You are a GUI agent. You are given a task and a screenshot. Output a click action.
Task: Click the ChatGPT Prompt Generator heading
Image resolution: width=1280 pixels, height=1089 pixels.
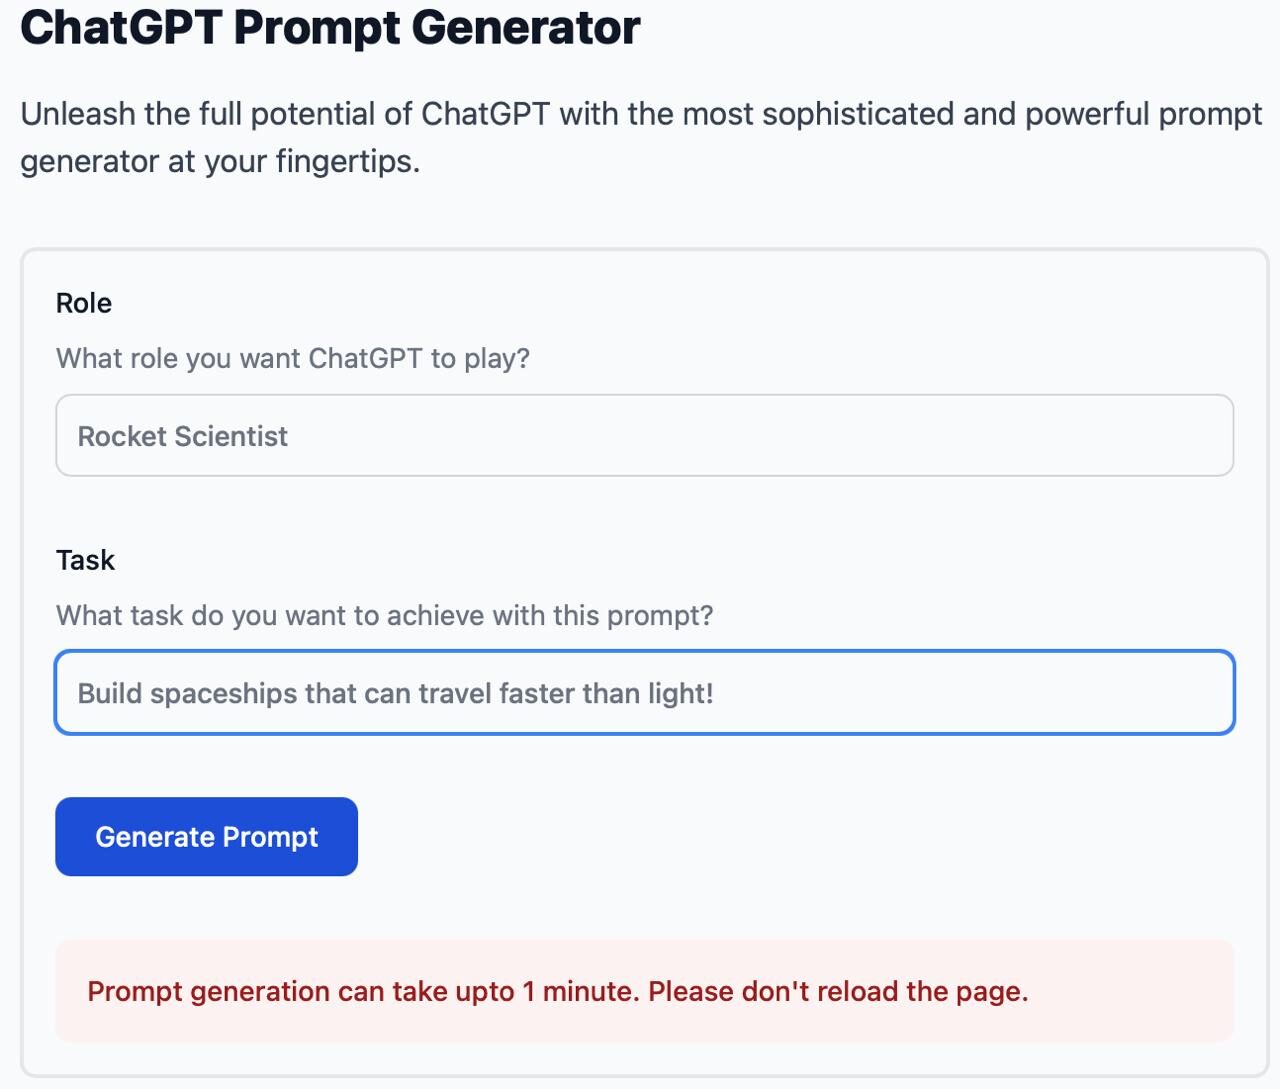click(330, 27)
